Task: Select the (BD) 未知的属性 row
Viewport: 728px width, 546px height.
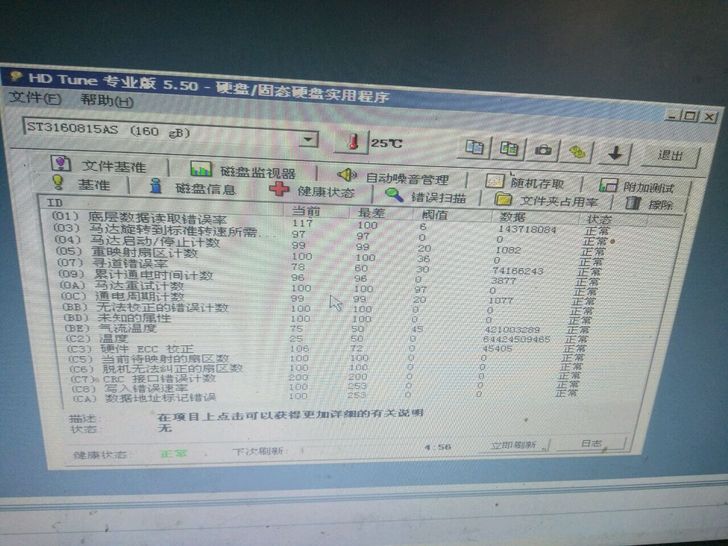Action: tap(326, 319)
